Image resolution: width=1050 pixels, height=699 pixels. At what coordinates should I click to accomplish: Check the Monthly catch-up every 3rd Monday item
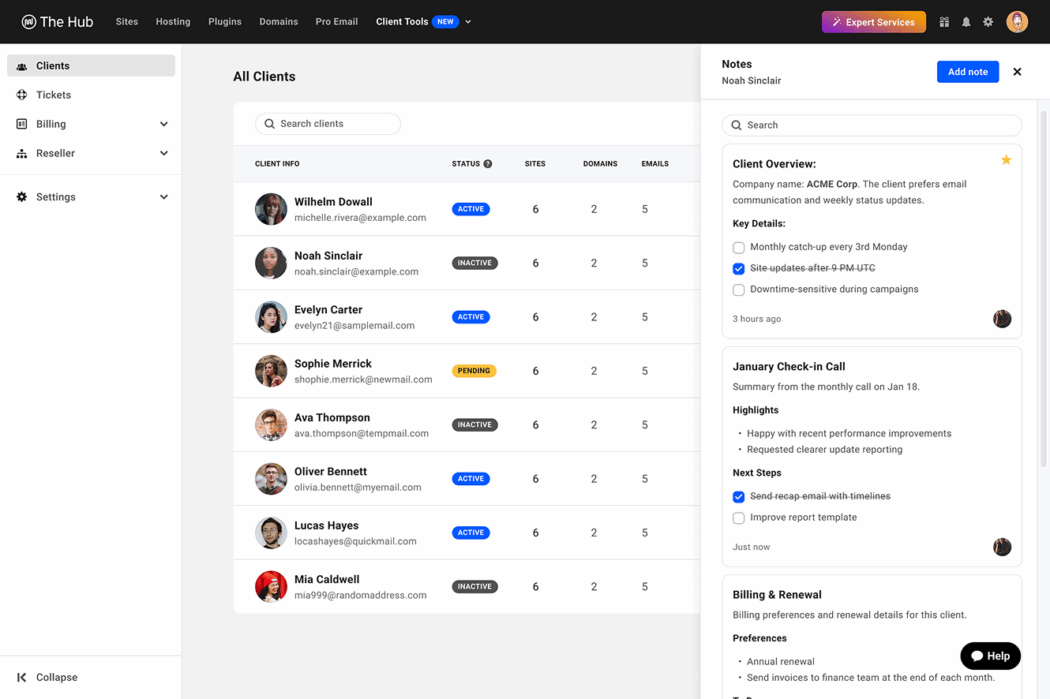pyautogui.click(x=738, y=247)
